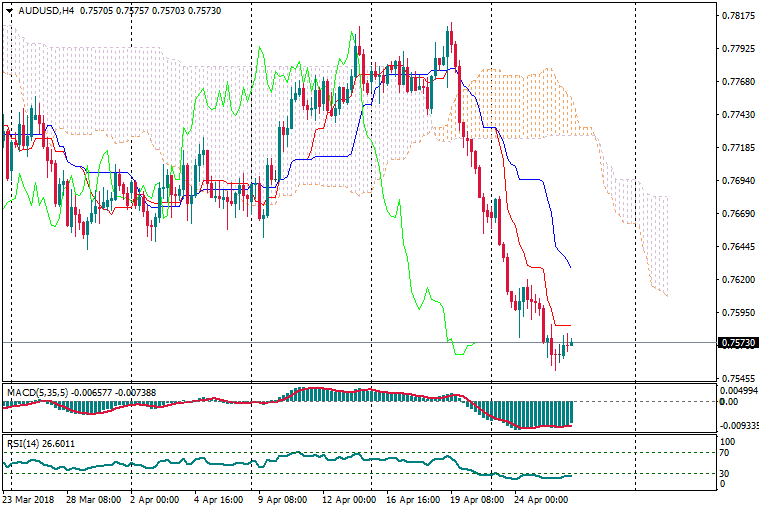This screenshot has height=511, width=759.
Task: Click the current price label 0.75730
Action: click(737, 343)
